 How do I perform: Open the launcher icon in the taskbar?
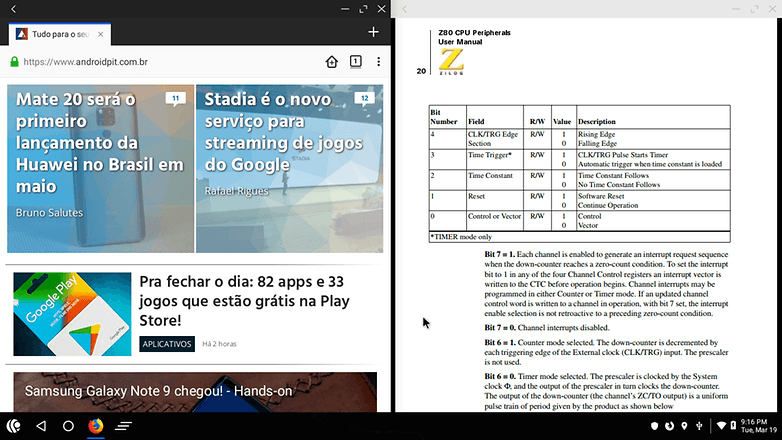[13, 426]
